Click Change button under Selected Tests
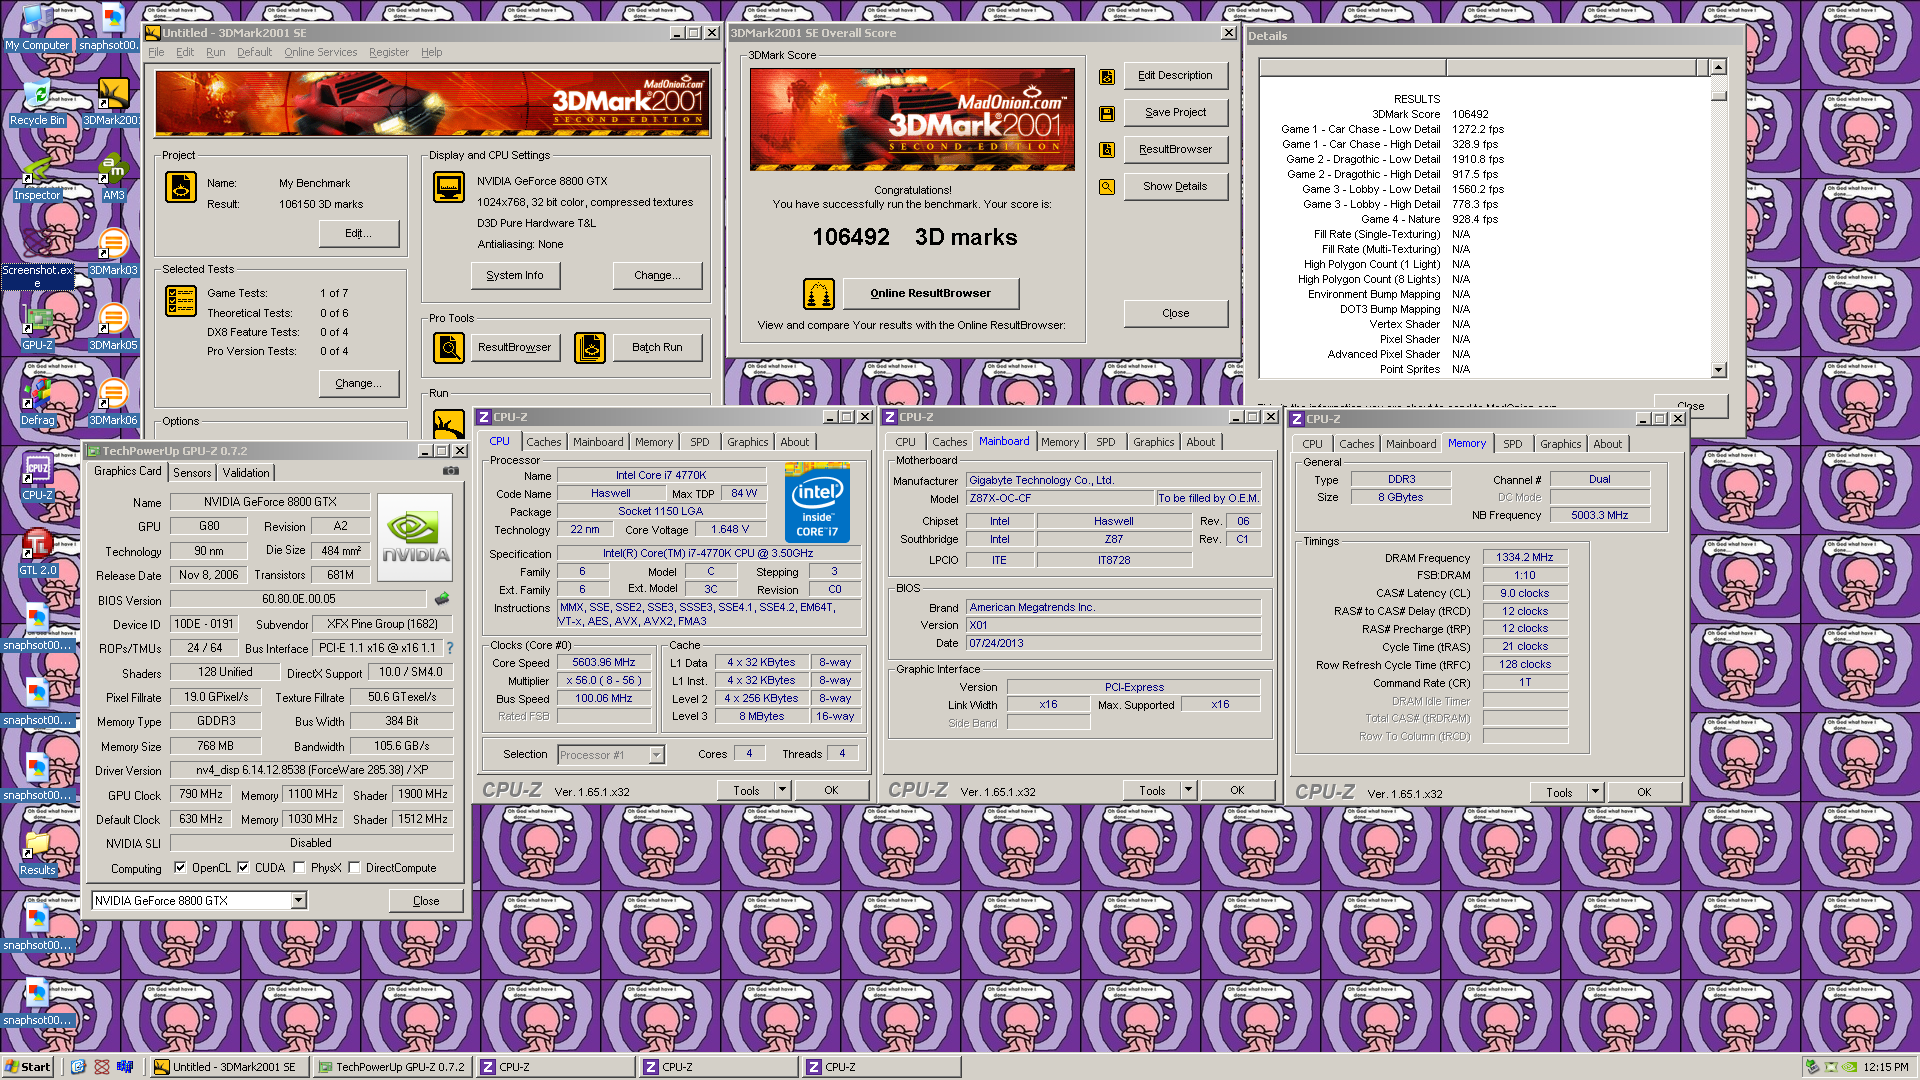1920x1080 pixels. coord(358,384)
